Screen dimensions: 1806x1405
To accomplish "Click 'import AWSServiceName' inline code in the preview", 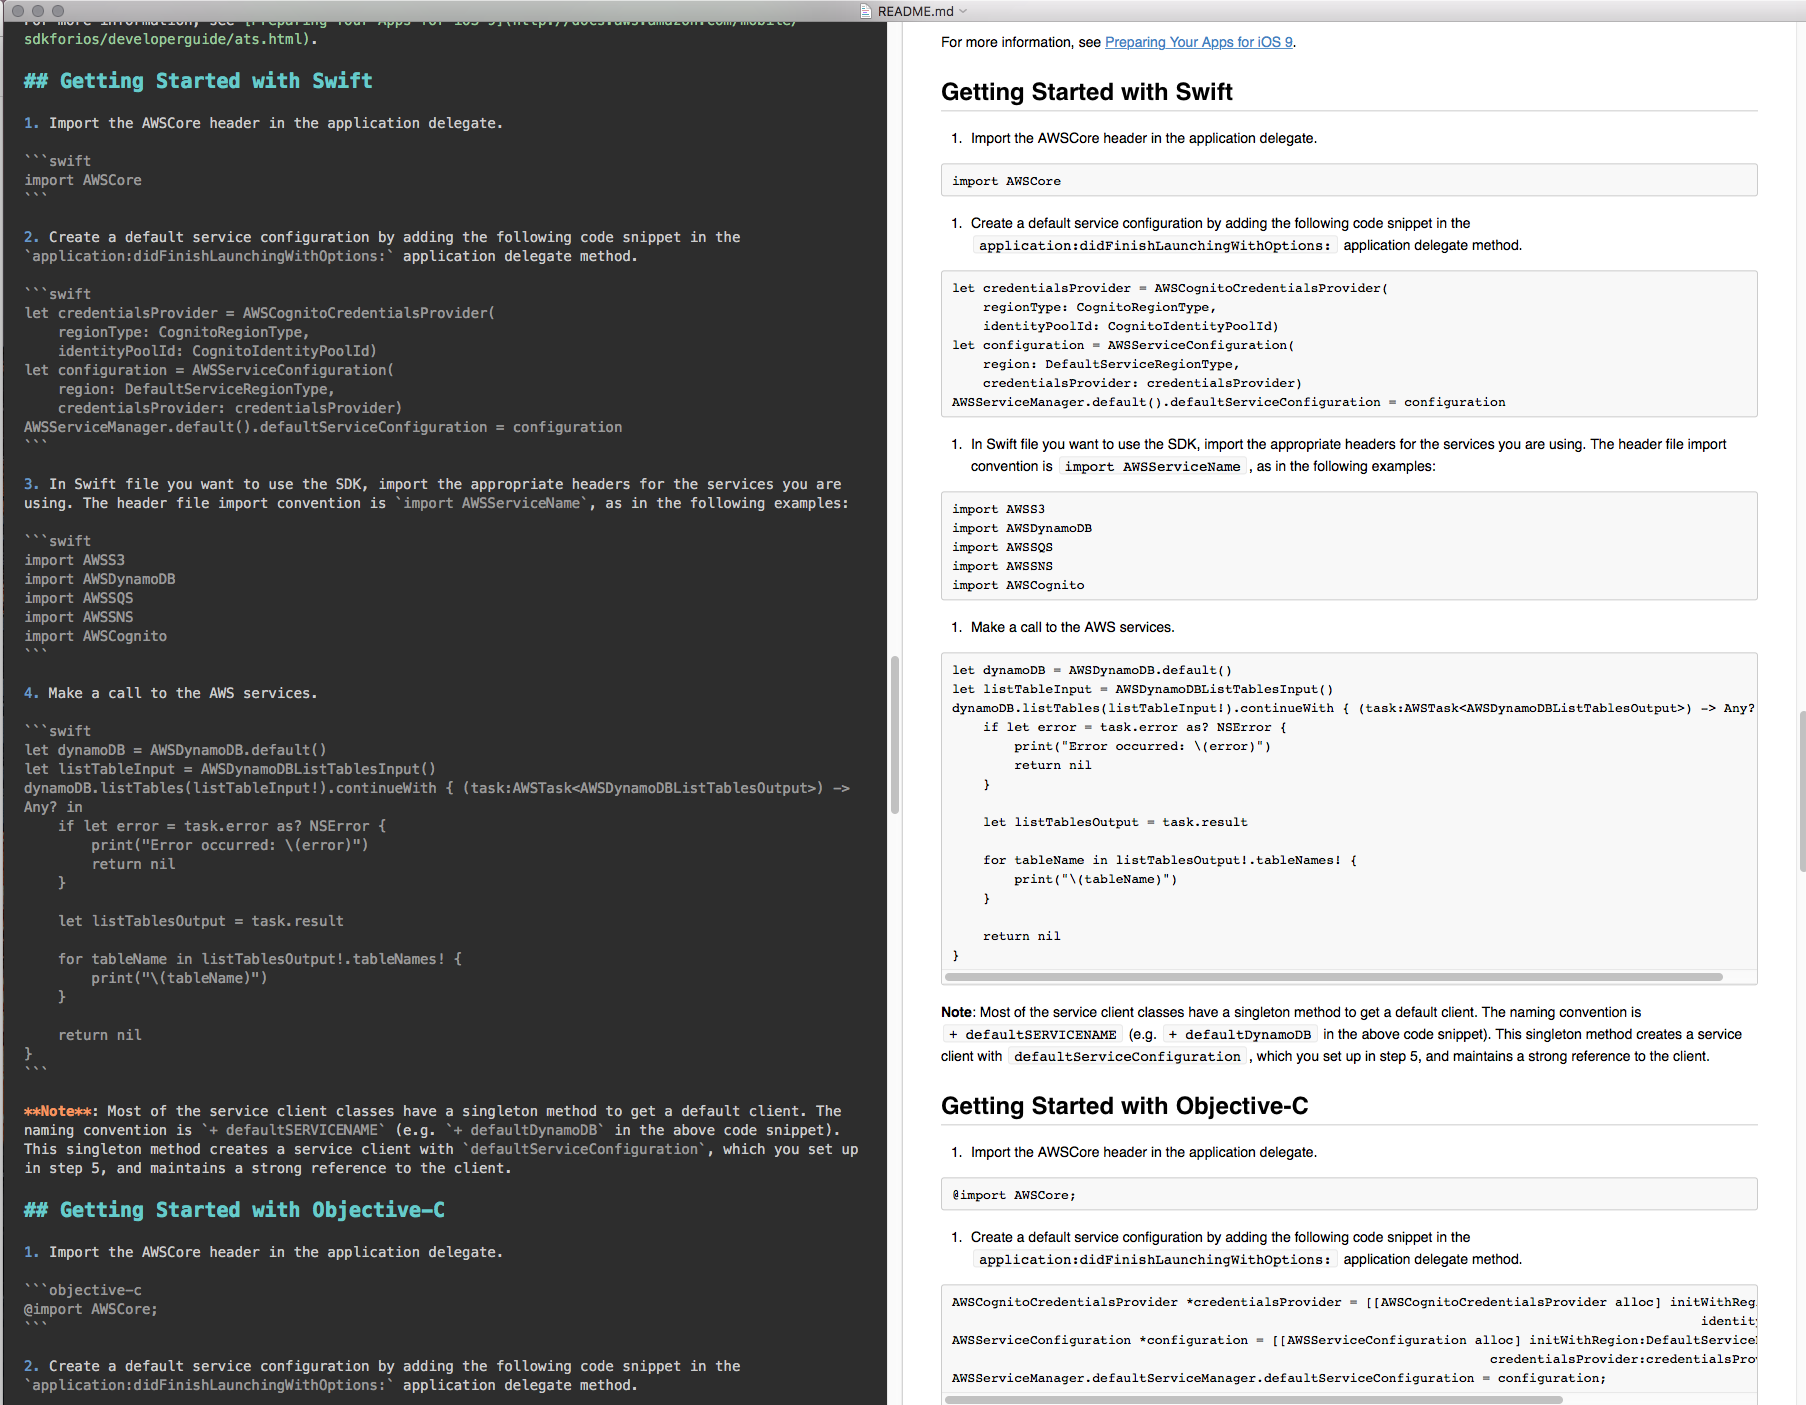I will [x=1152, y=467].
